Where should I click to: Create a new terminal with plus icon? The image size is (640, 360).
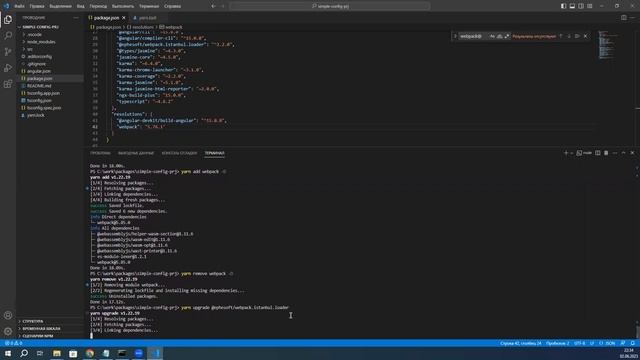pyautogui.click(x=566, y=153)
